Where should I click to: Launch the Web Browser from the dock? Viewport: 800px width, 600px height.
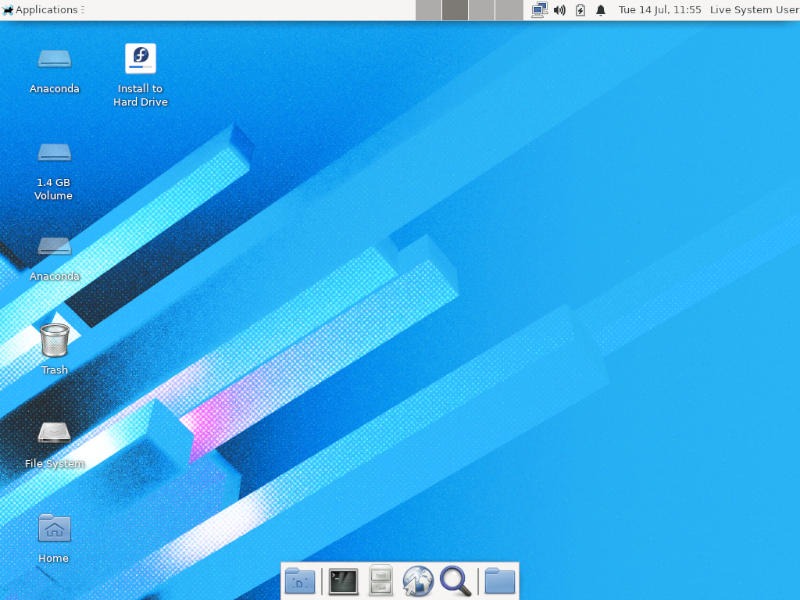click(x=420, y=580)
